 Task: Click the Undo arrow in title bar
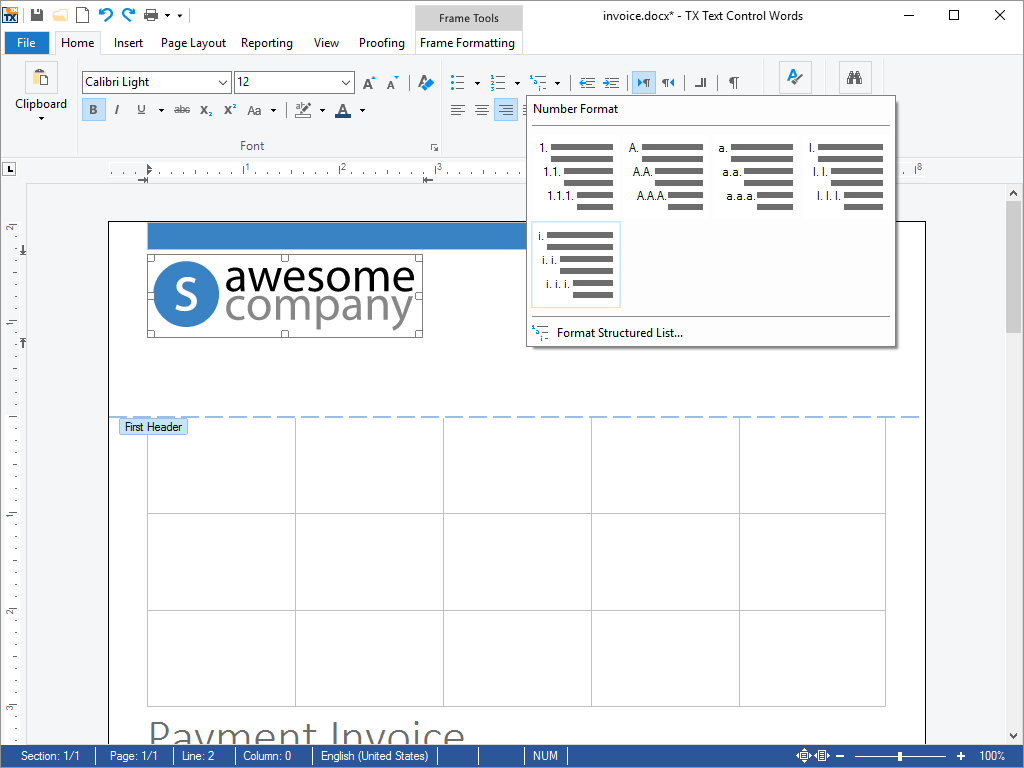tap(105, 15)
